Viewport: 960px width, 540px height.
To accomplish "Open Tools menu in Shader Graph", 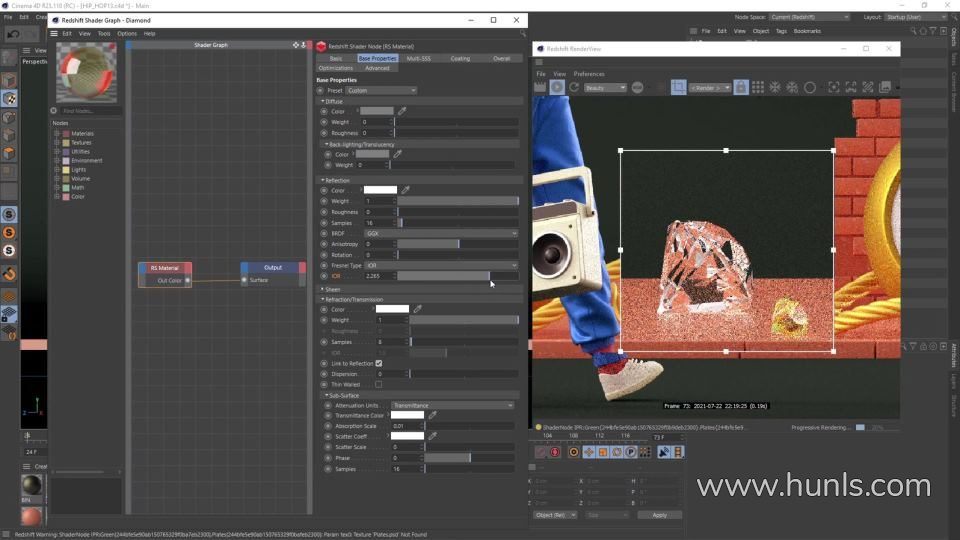I will coord(104,34).
